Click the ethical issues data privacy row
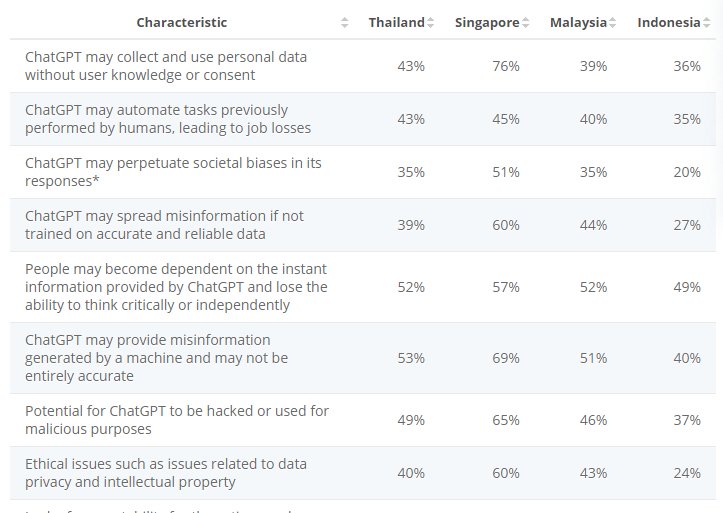Viewport: 723px width, 513px height. pos(166,473)
